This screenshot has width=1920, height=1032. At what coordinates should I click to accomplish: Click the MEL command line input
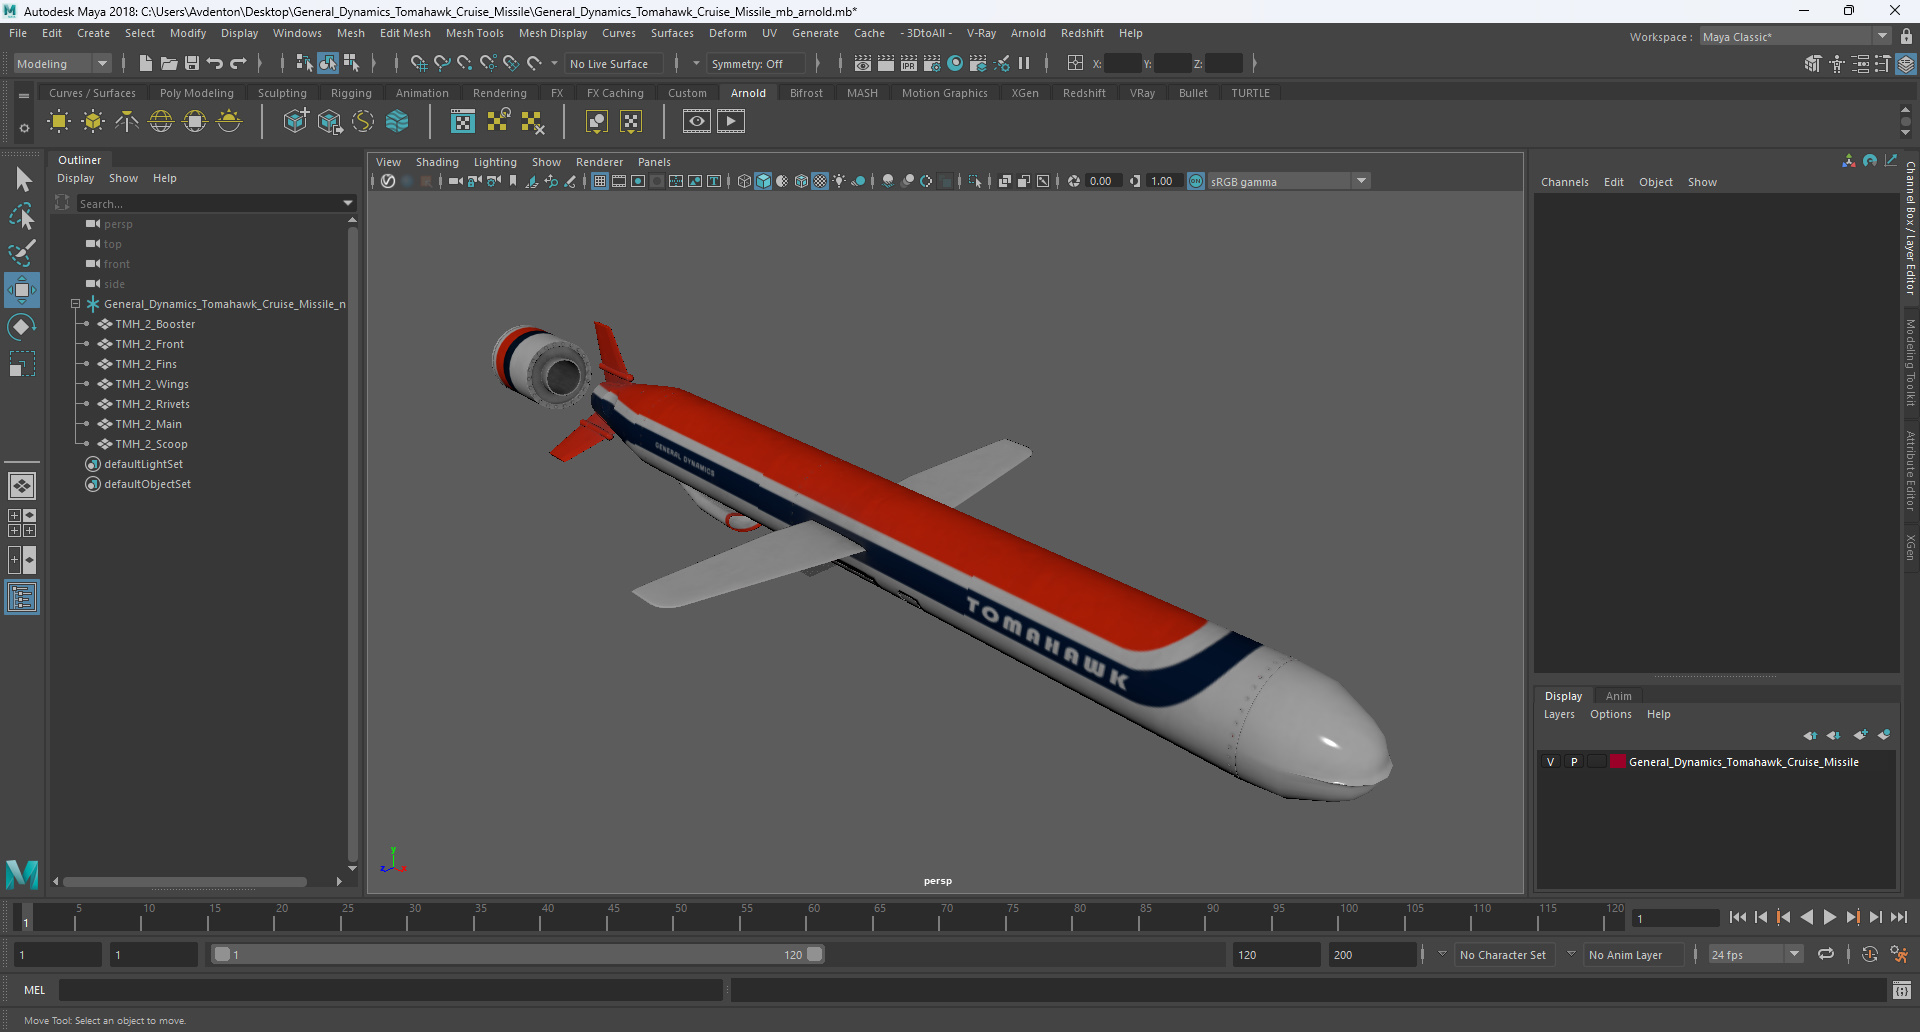(390, 990)
